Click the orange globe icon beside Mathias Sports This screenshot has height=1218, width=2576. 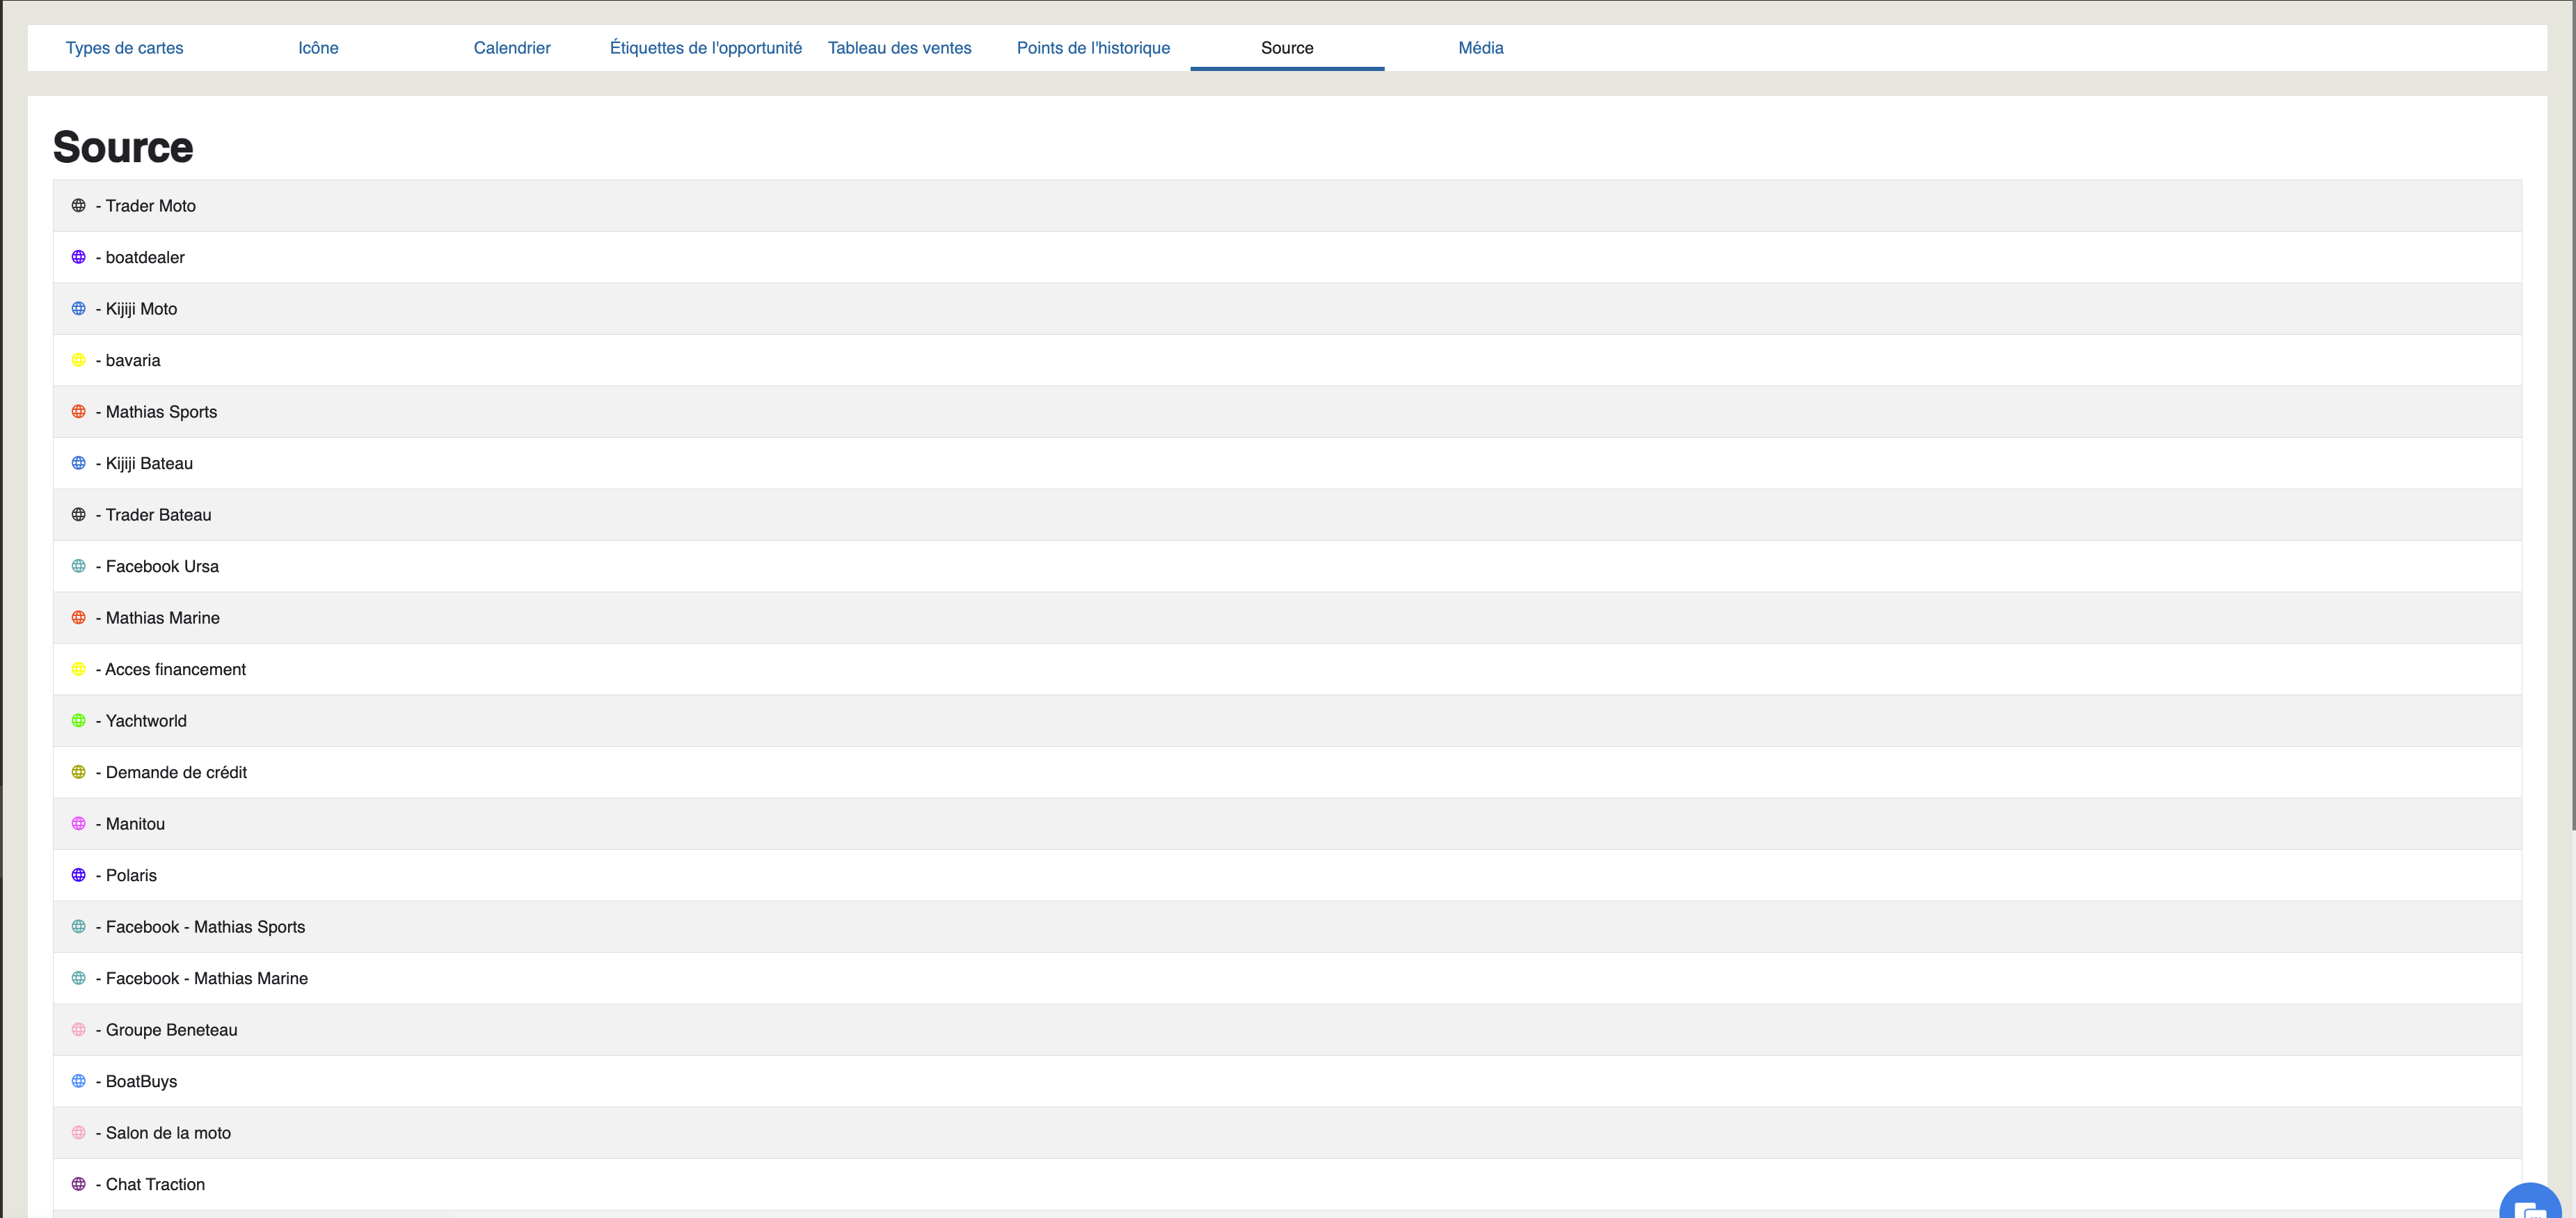(x=78, y=411)
